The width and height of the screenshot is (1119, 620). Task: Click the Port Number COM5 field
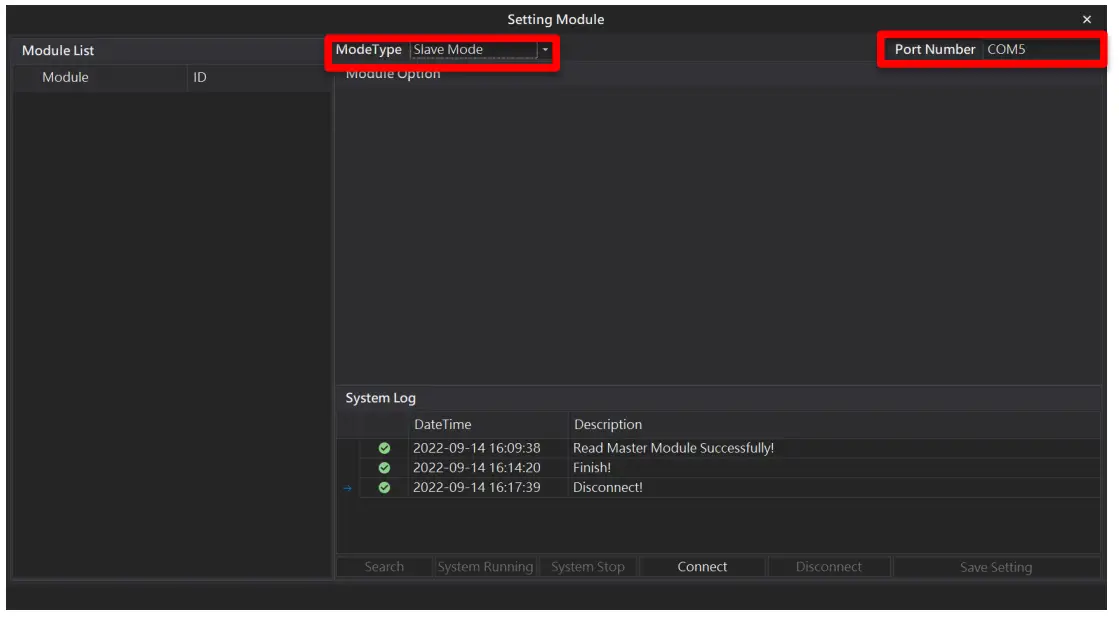point(1041,49)
